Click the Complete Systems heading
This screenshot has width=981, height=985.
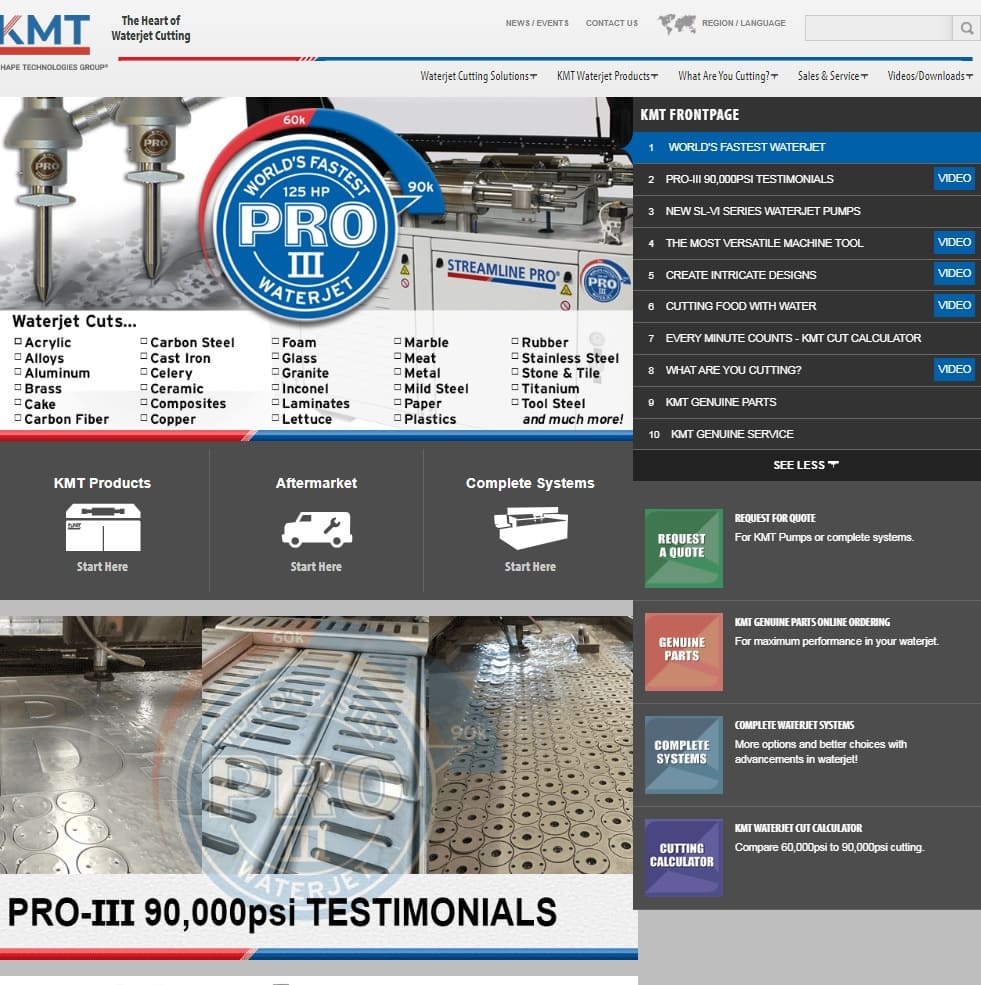click(530, 483)
